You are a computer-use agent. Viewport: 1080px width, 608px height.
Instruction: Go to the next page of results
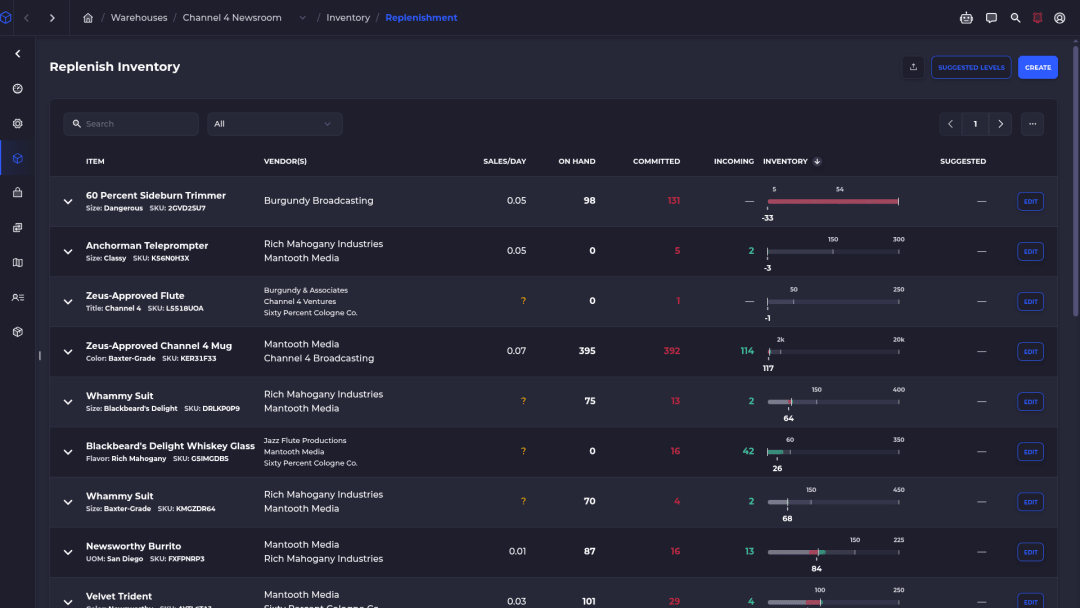(x=1001, y=124)
